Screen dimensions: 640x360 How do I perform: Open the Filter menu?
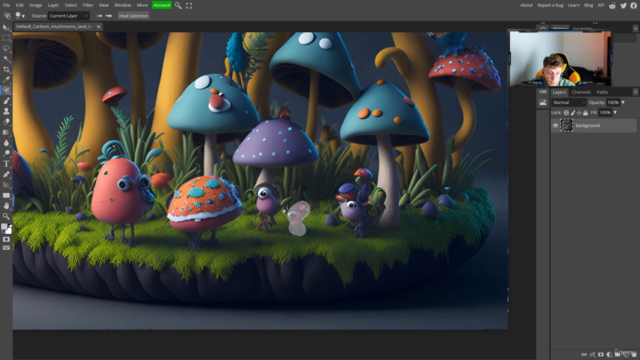pyautogui.click(x=88, y=5)
